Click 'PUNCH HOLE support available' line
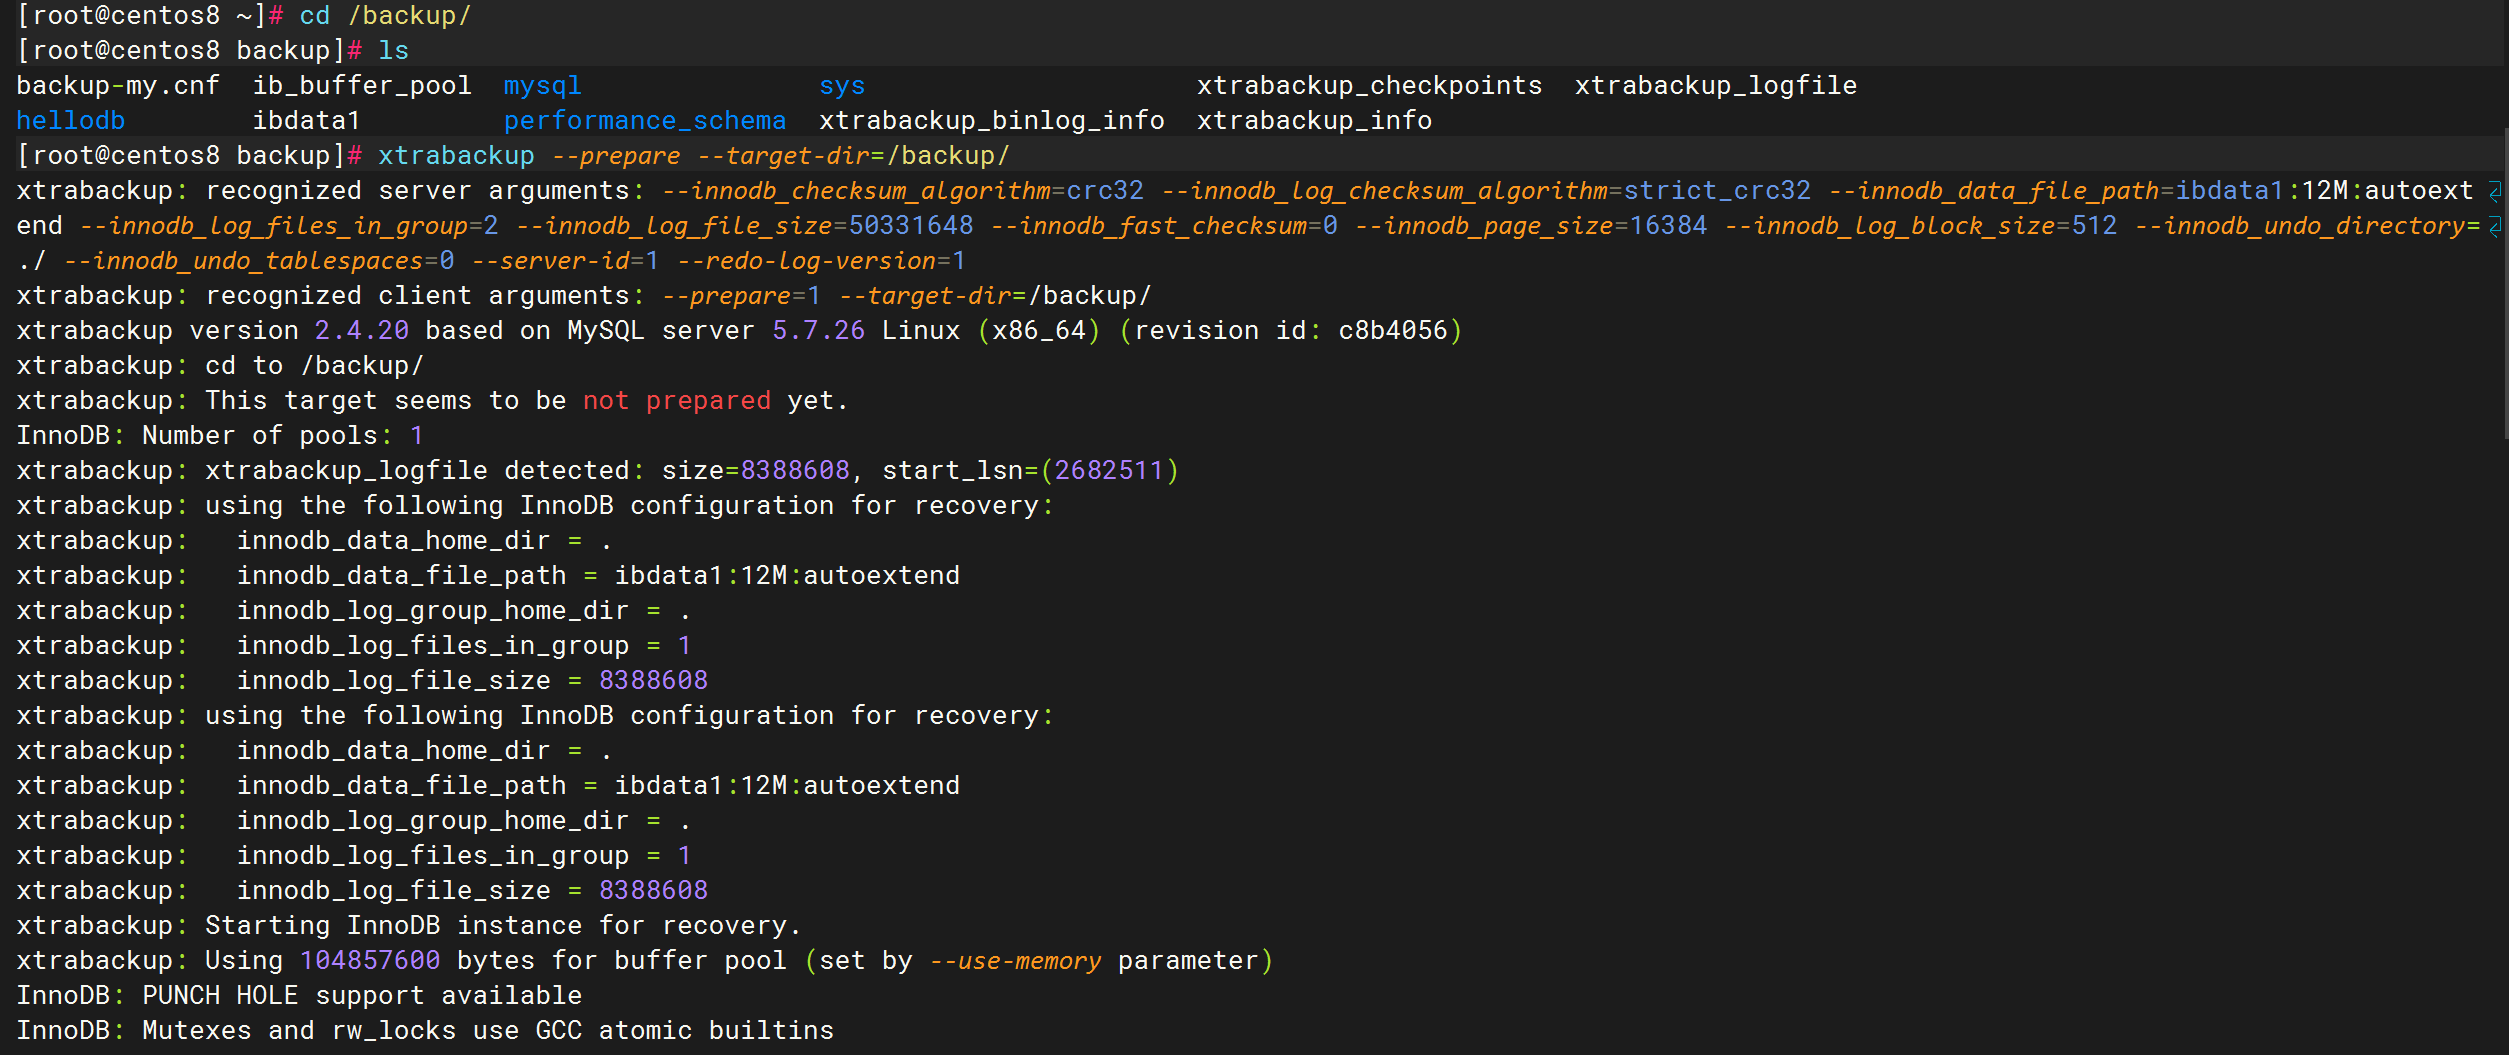2509x1055 pixels. (362, 996)
